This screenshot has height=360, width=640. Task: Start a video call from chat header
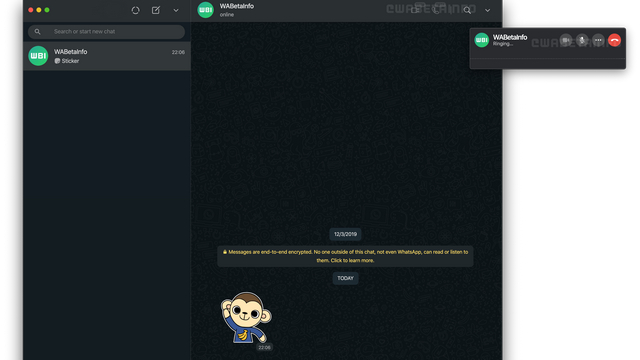[415, 10]
